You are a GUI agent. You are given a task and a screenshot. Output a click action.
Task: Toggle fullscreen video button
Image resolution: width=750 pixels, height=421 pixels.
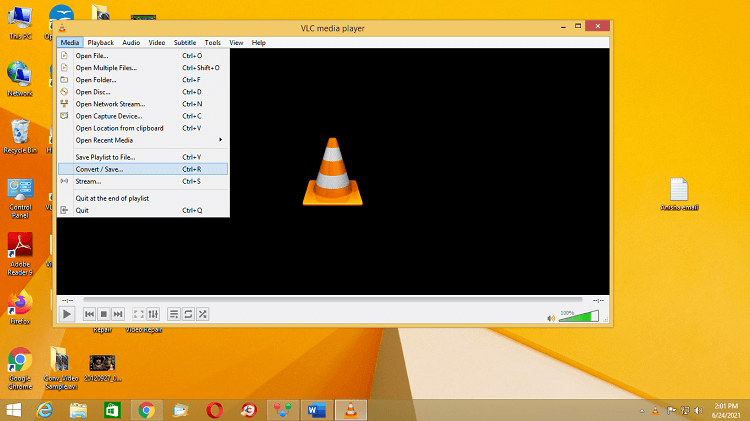[139, 314]
